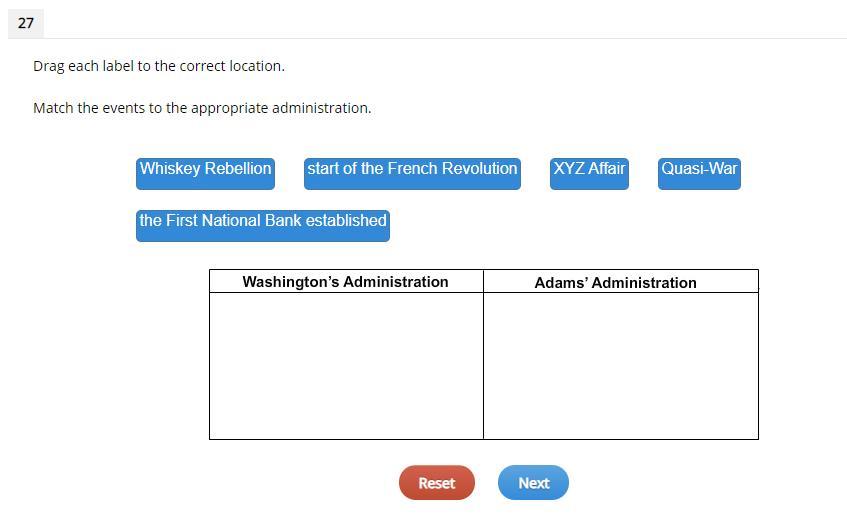Click the Adams' Administration column header
This screenshot has height=516, width=847.
click(x=615, y=282)
